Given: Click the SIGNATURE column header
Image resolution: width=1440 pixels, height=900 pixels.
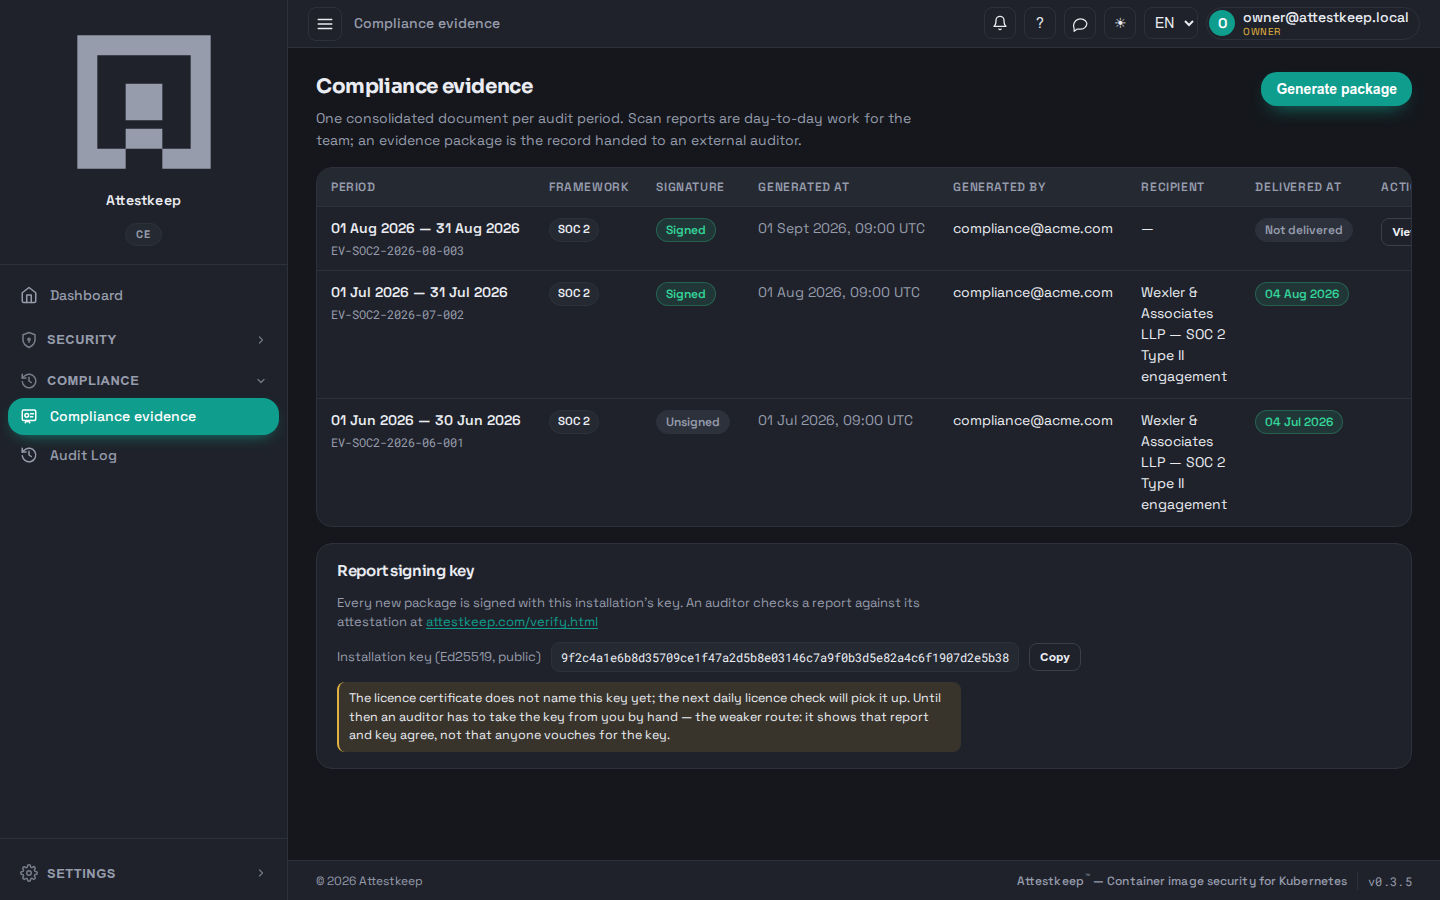Looking at the screenshot, I should 690,187.
